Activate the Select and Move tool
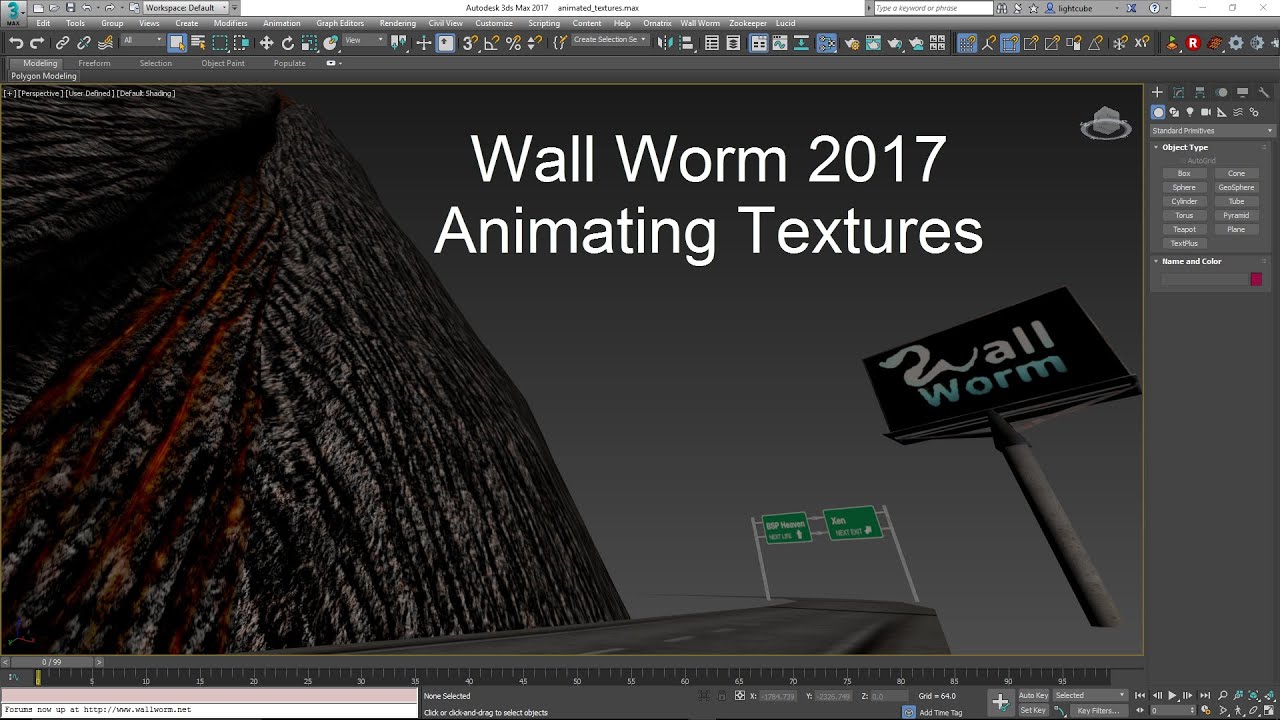1280x720 pixels. (x=266, y=43)
